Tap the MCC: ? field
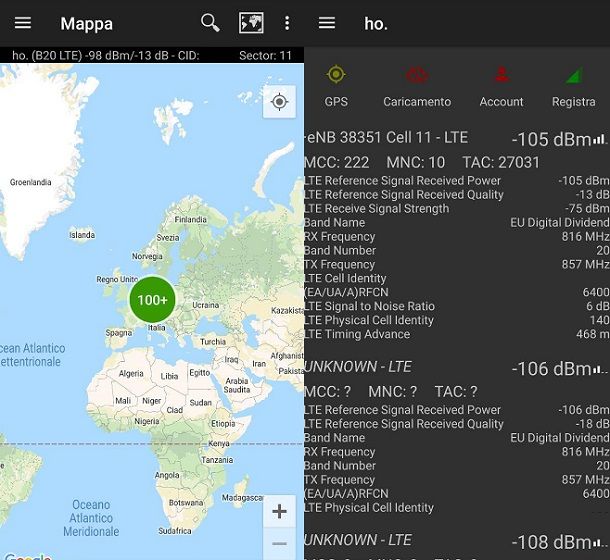 [328, 392]
